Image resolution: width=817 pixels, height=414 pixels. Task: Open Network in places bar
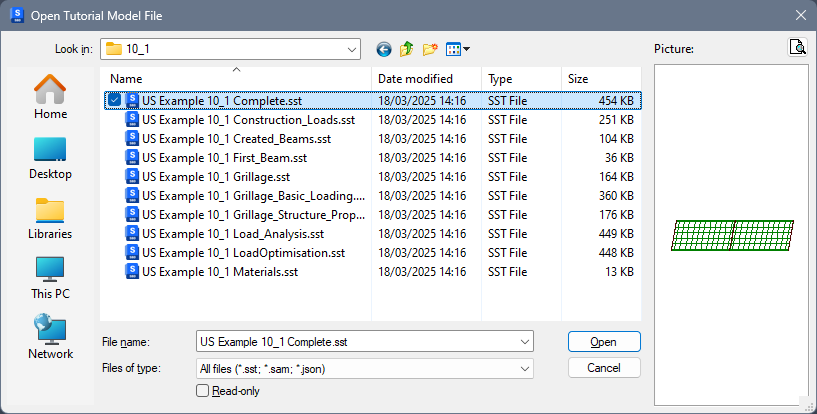pyautogui.click(x=51, y=337)
